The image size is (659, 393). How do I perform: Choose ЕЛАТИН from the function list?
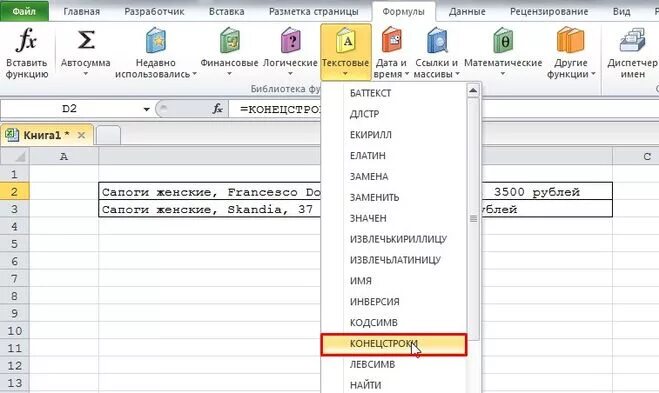pyautogui.click(x=394, y=156)
